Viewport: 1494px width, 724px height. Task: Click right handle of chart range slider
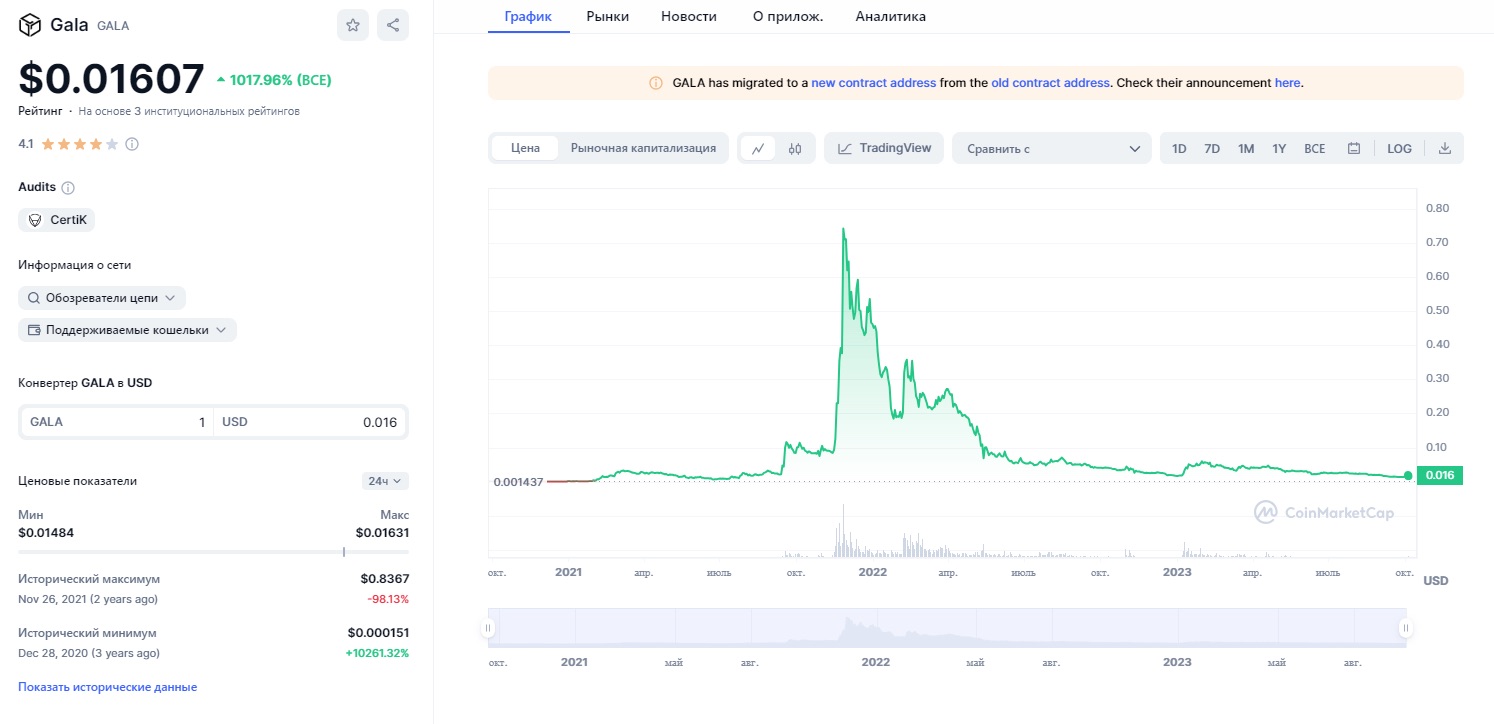pos(1405,628)
